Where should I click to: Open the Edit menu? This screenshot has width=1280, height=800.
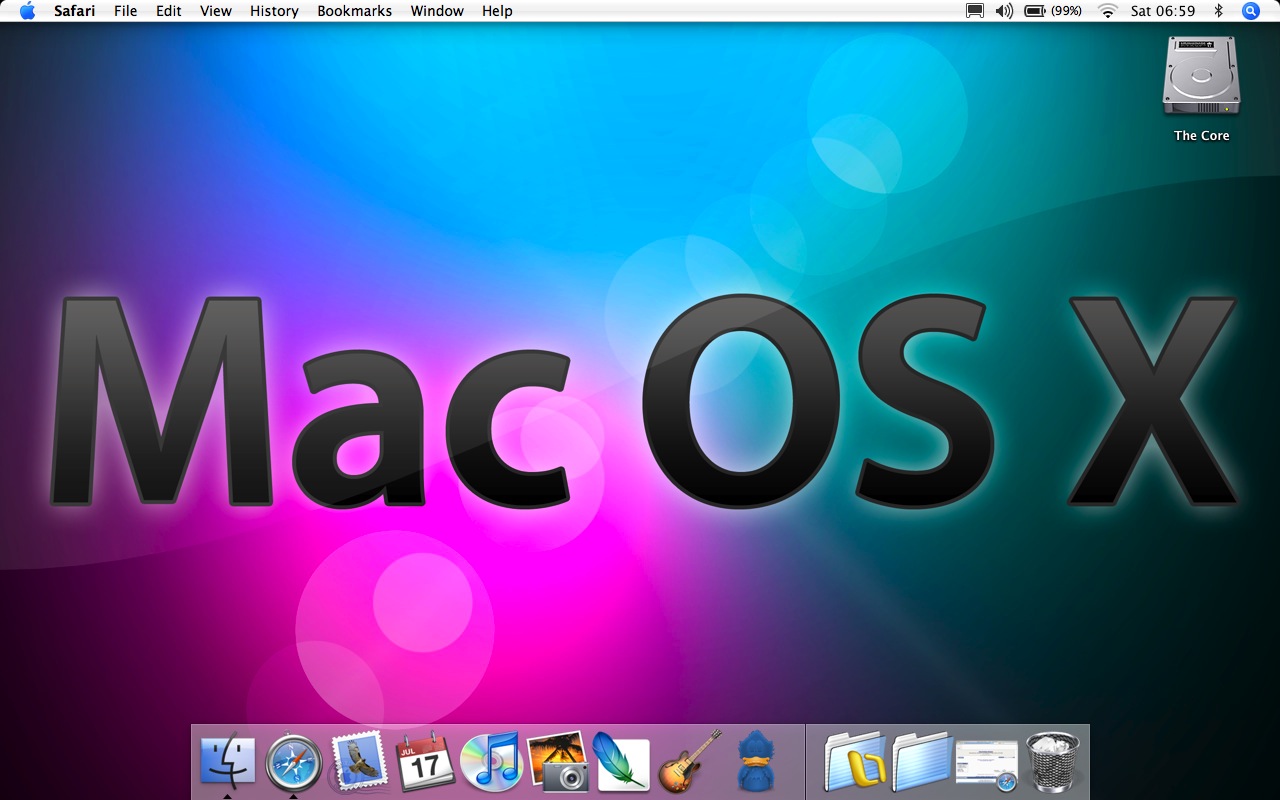(168, 11)
